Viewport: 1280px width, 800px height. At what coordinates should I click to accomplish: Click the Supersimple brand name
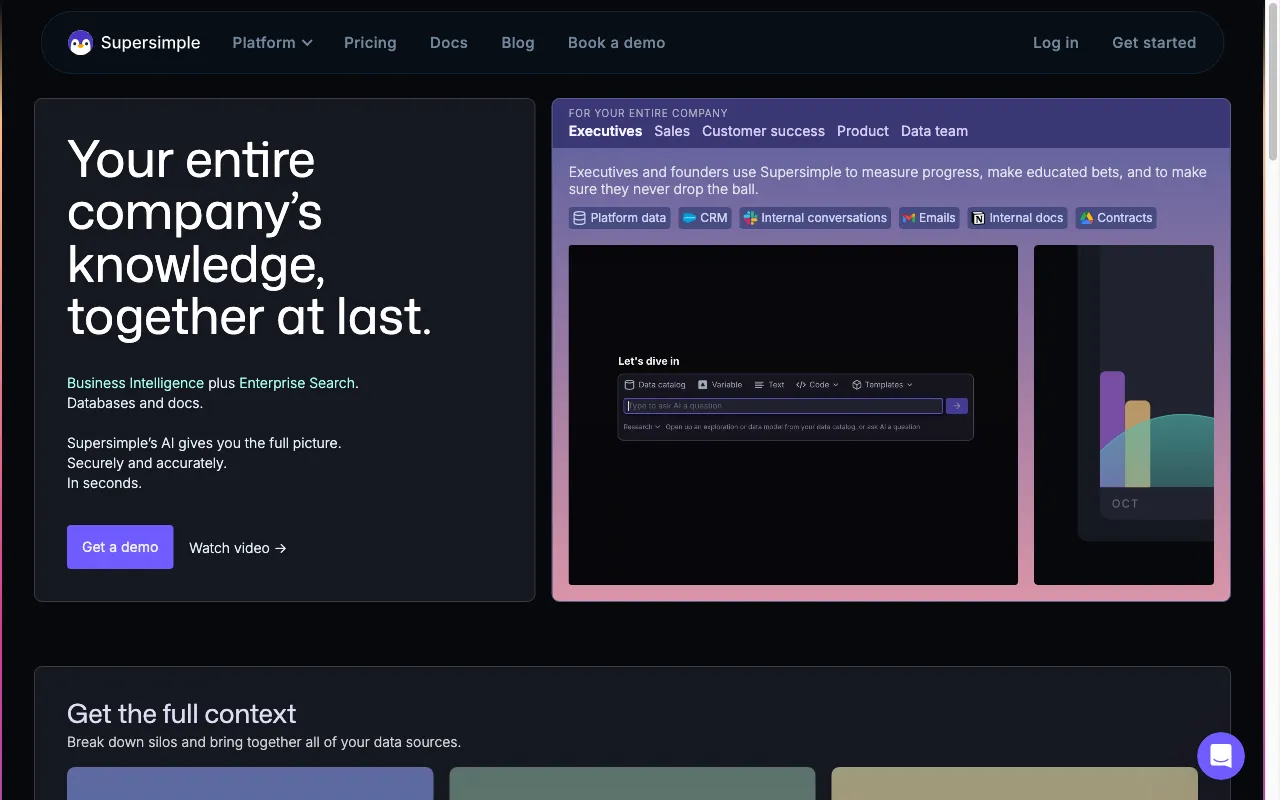pyautogui.click(x=151, y=43)
